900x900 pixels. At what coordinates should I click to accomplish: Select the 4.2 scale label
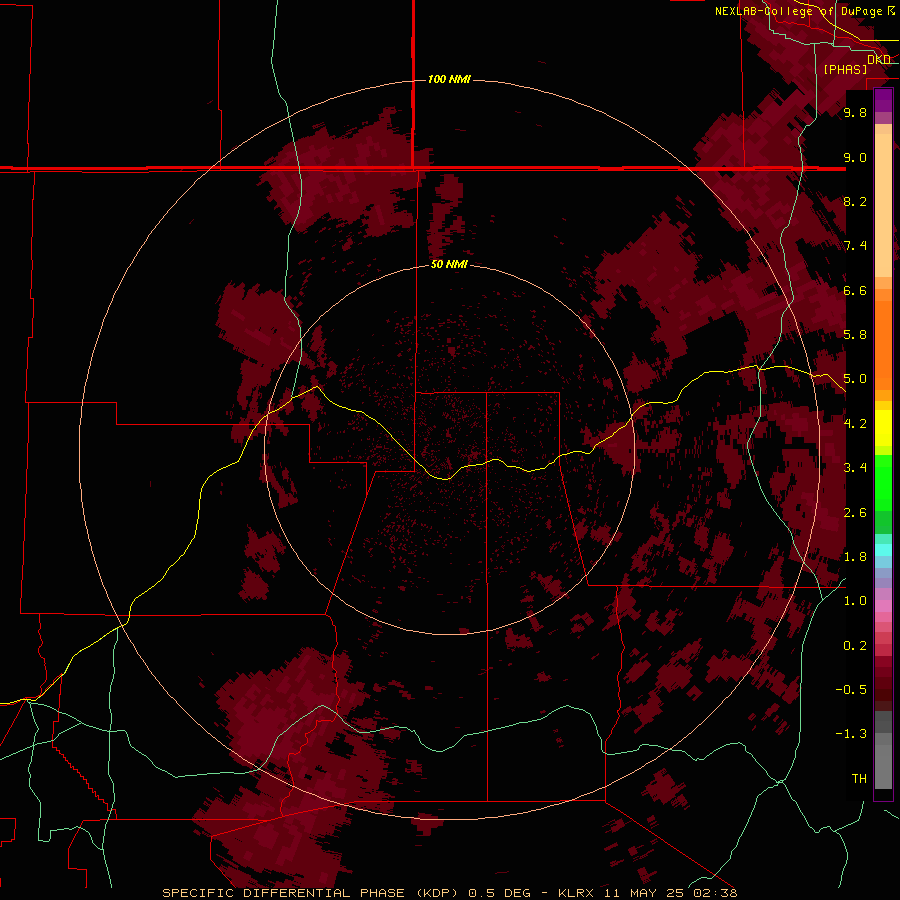855,424
